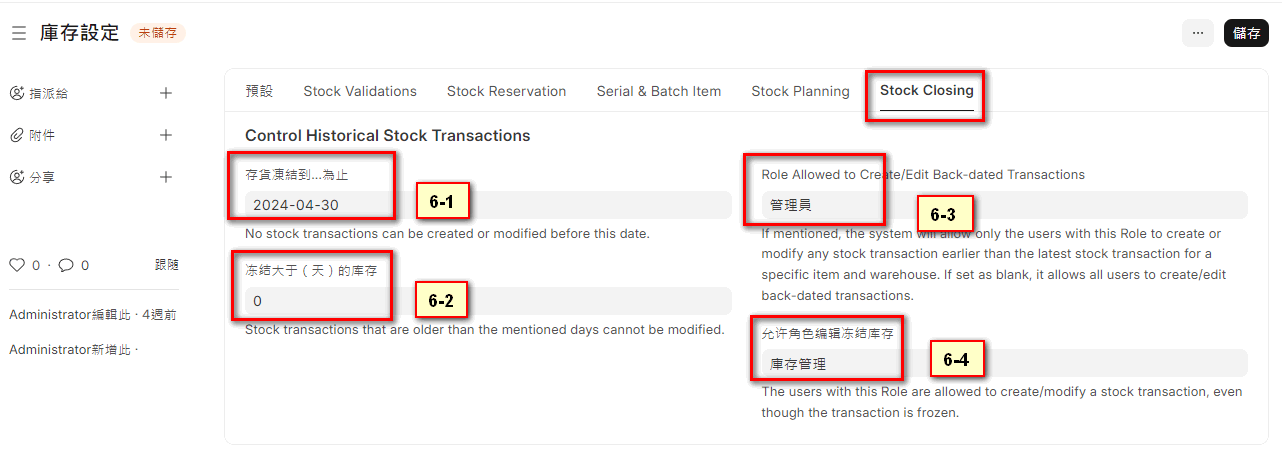The width and height of the screenshot is (1282, 456).
Task: Click the 跟隨 follow link
Action: point(167,265)
